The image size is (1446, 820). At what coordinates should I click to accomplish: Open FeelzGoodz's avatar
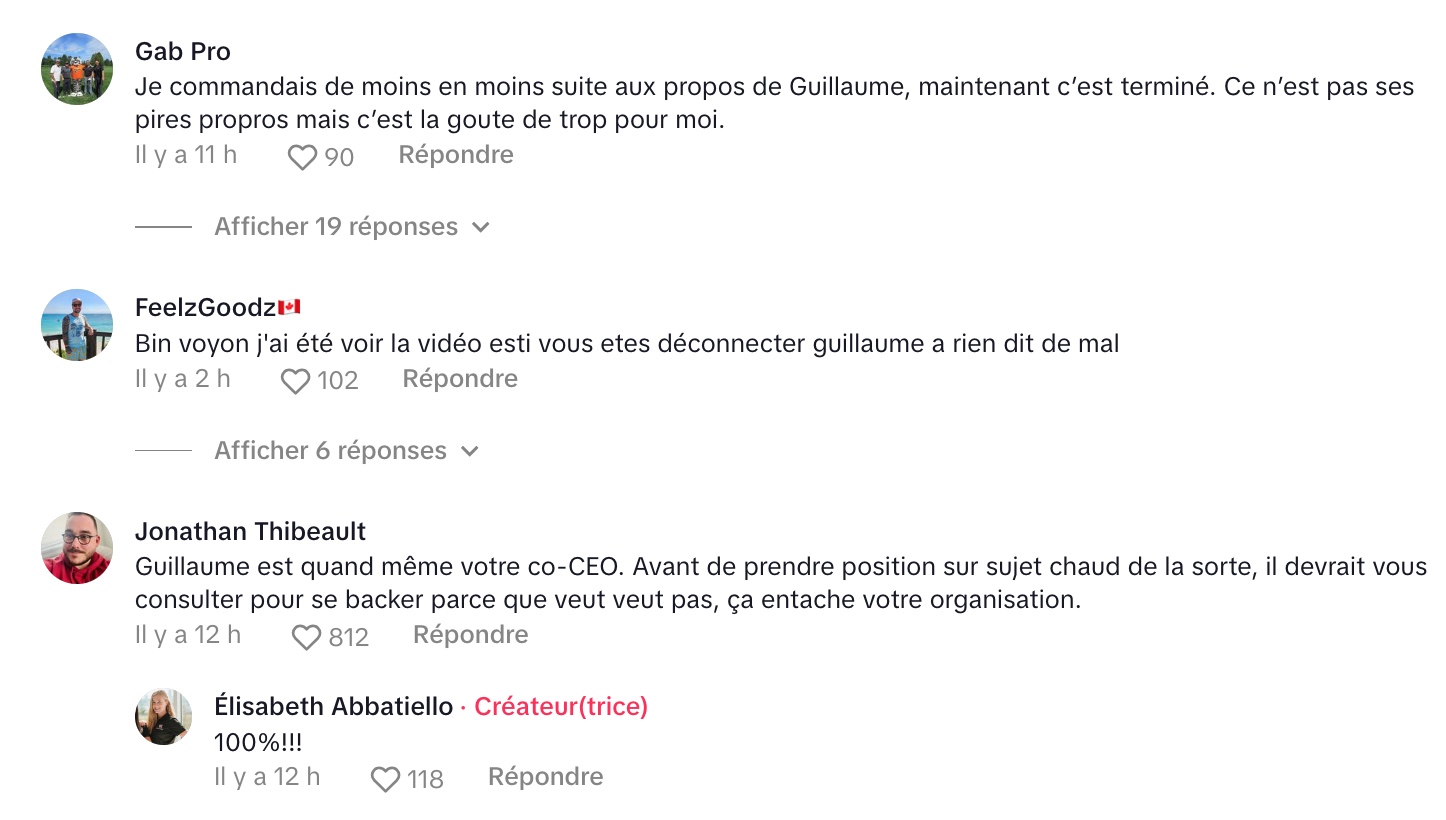point(77,325)
